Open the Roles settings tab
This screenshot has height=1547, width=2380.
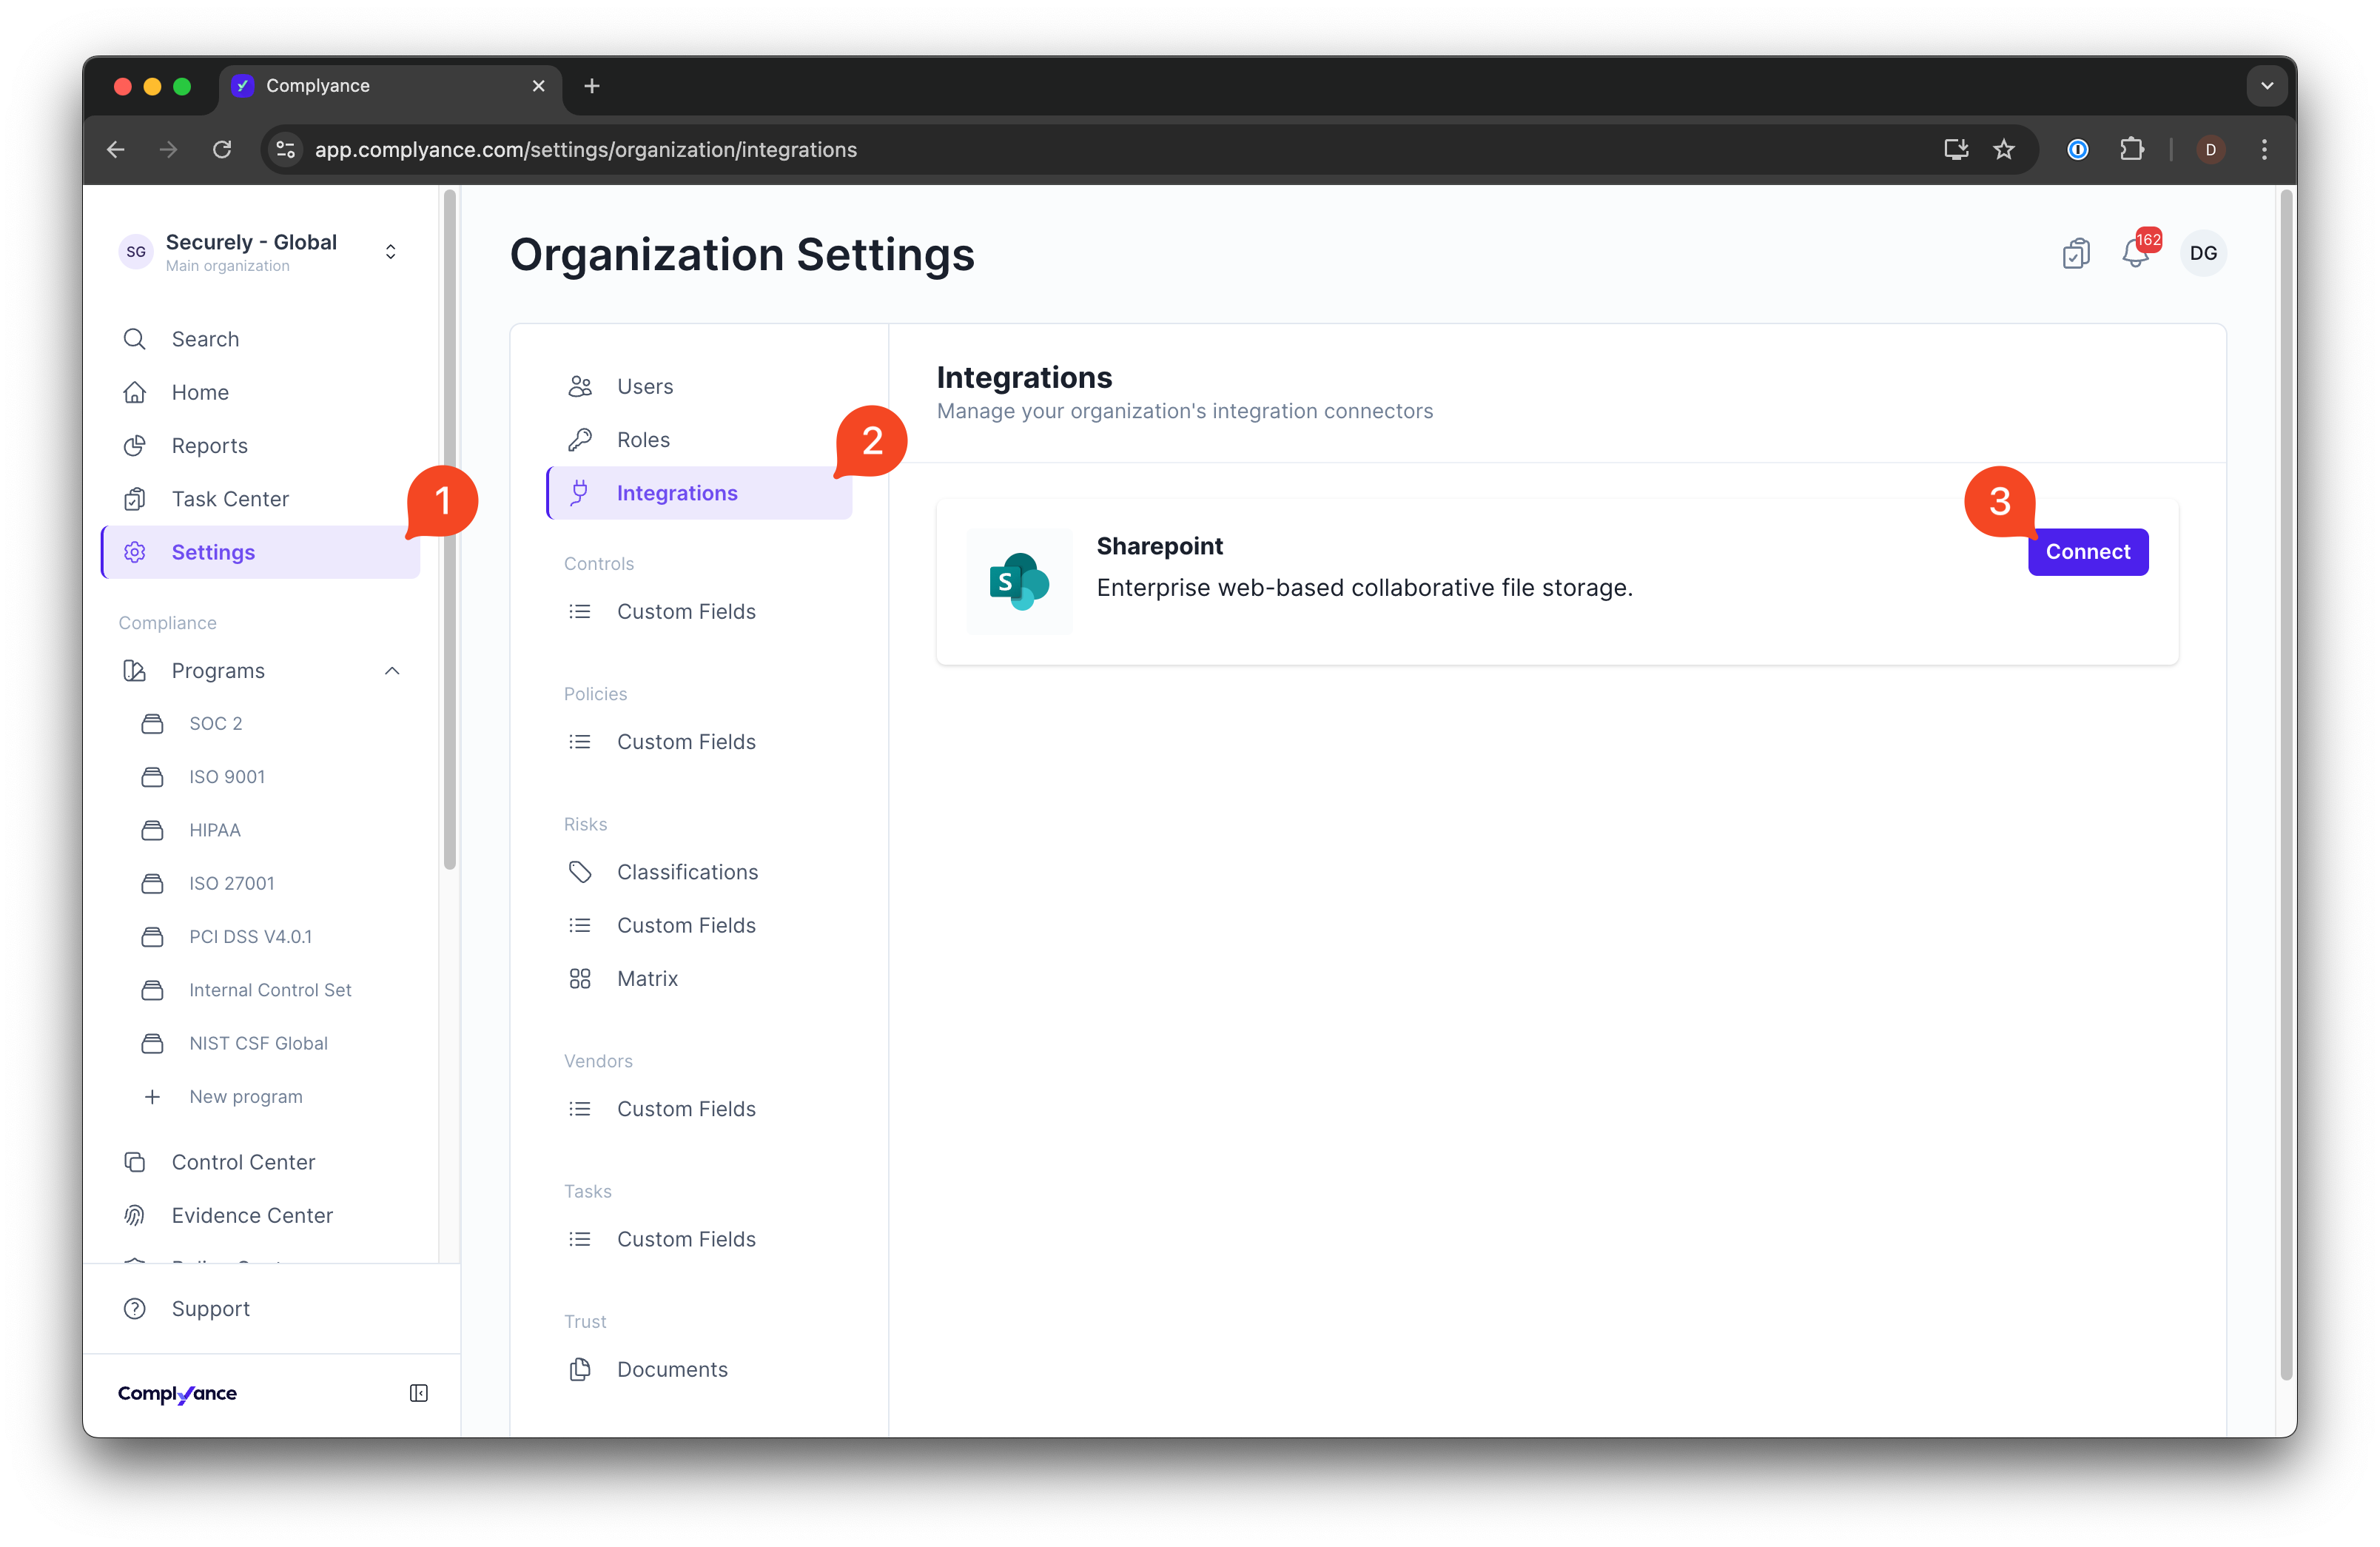point(700,439)
